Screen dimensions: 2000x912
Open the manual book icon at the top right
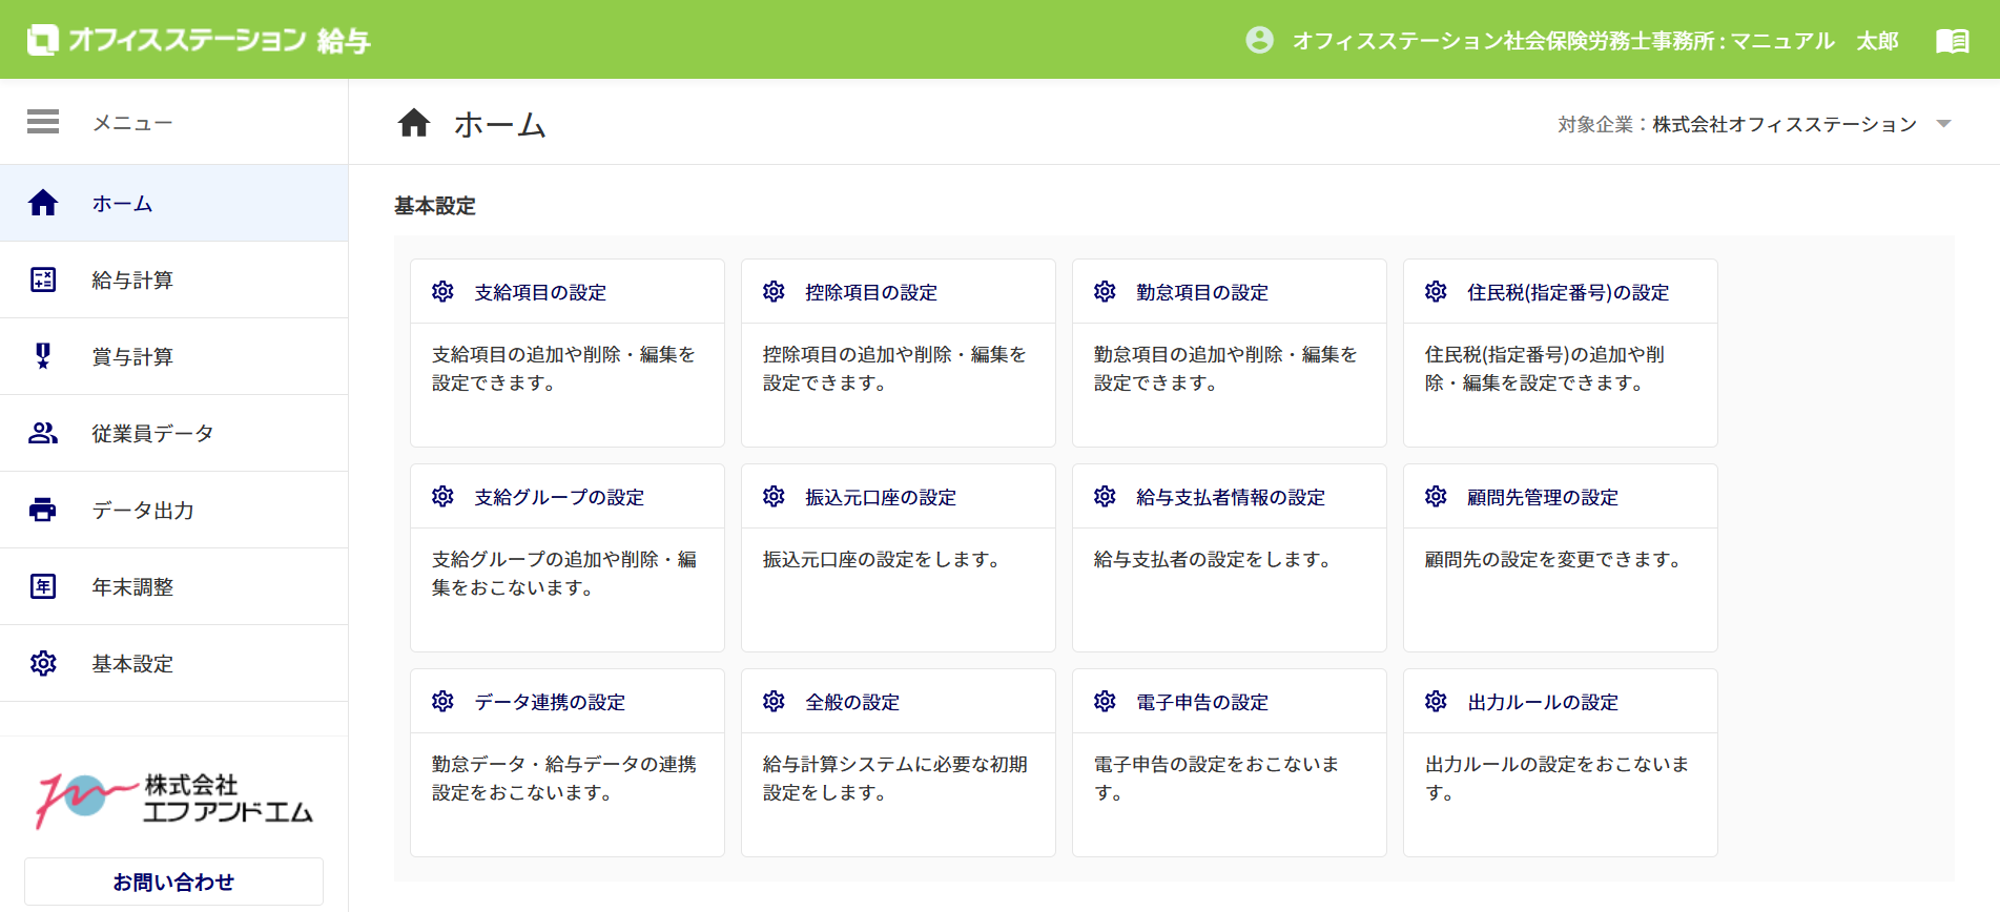pyautogui.click(x=1952, y=41)
